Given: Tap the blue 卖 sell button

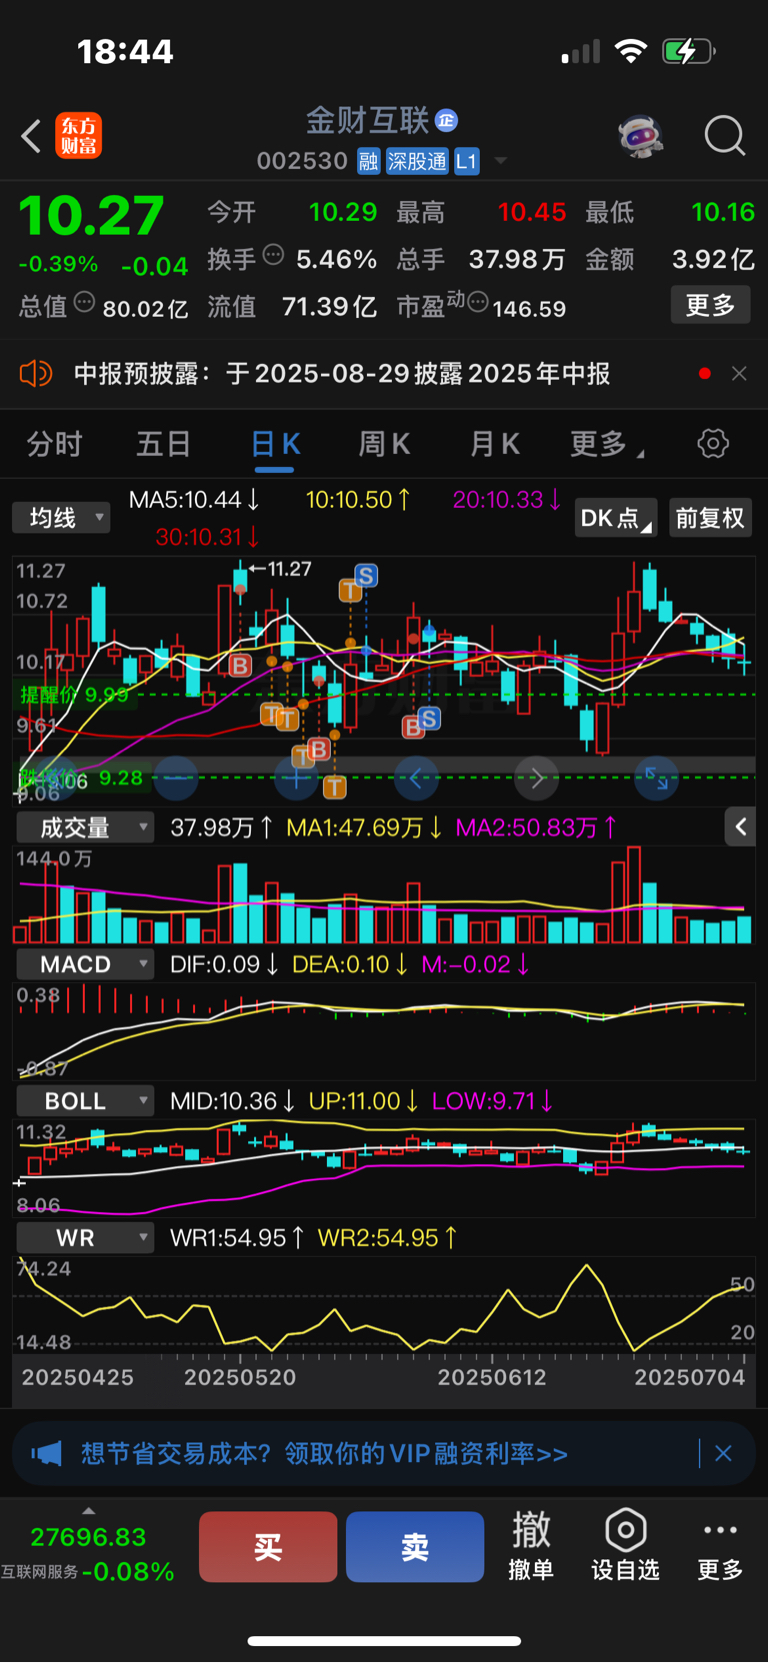Looking at the screenshot, I should point(415,1547).
